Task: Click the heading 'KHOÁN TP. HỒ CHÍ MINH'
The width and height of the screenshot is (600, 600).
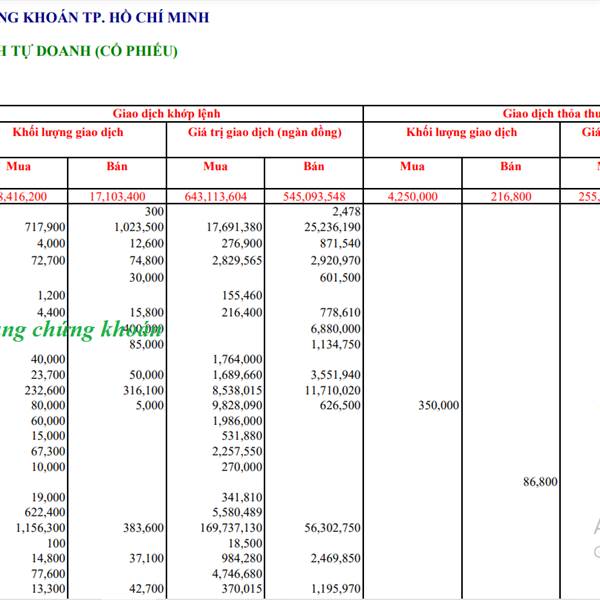Action: [x=116, y=18]
